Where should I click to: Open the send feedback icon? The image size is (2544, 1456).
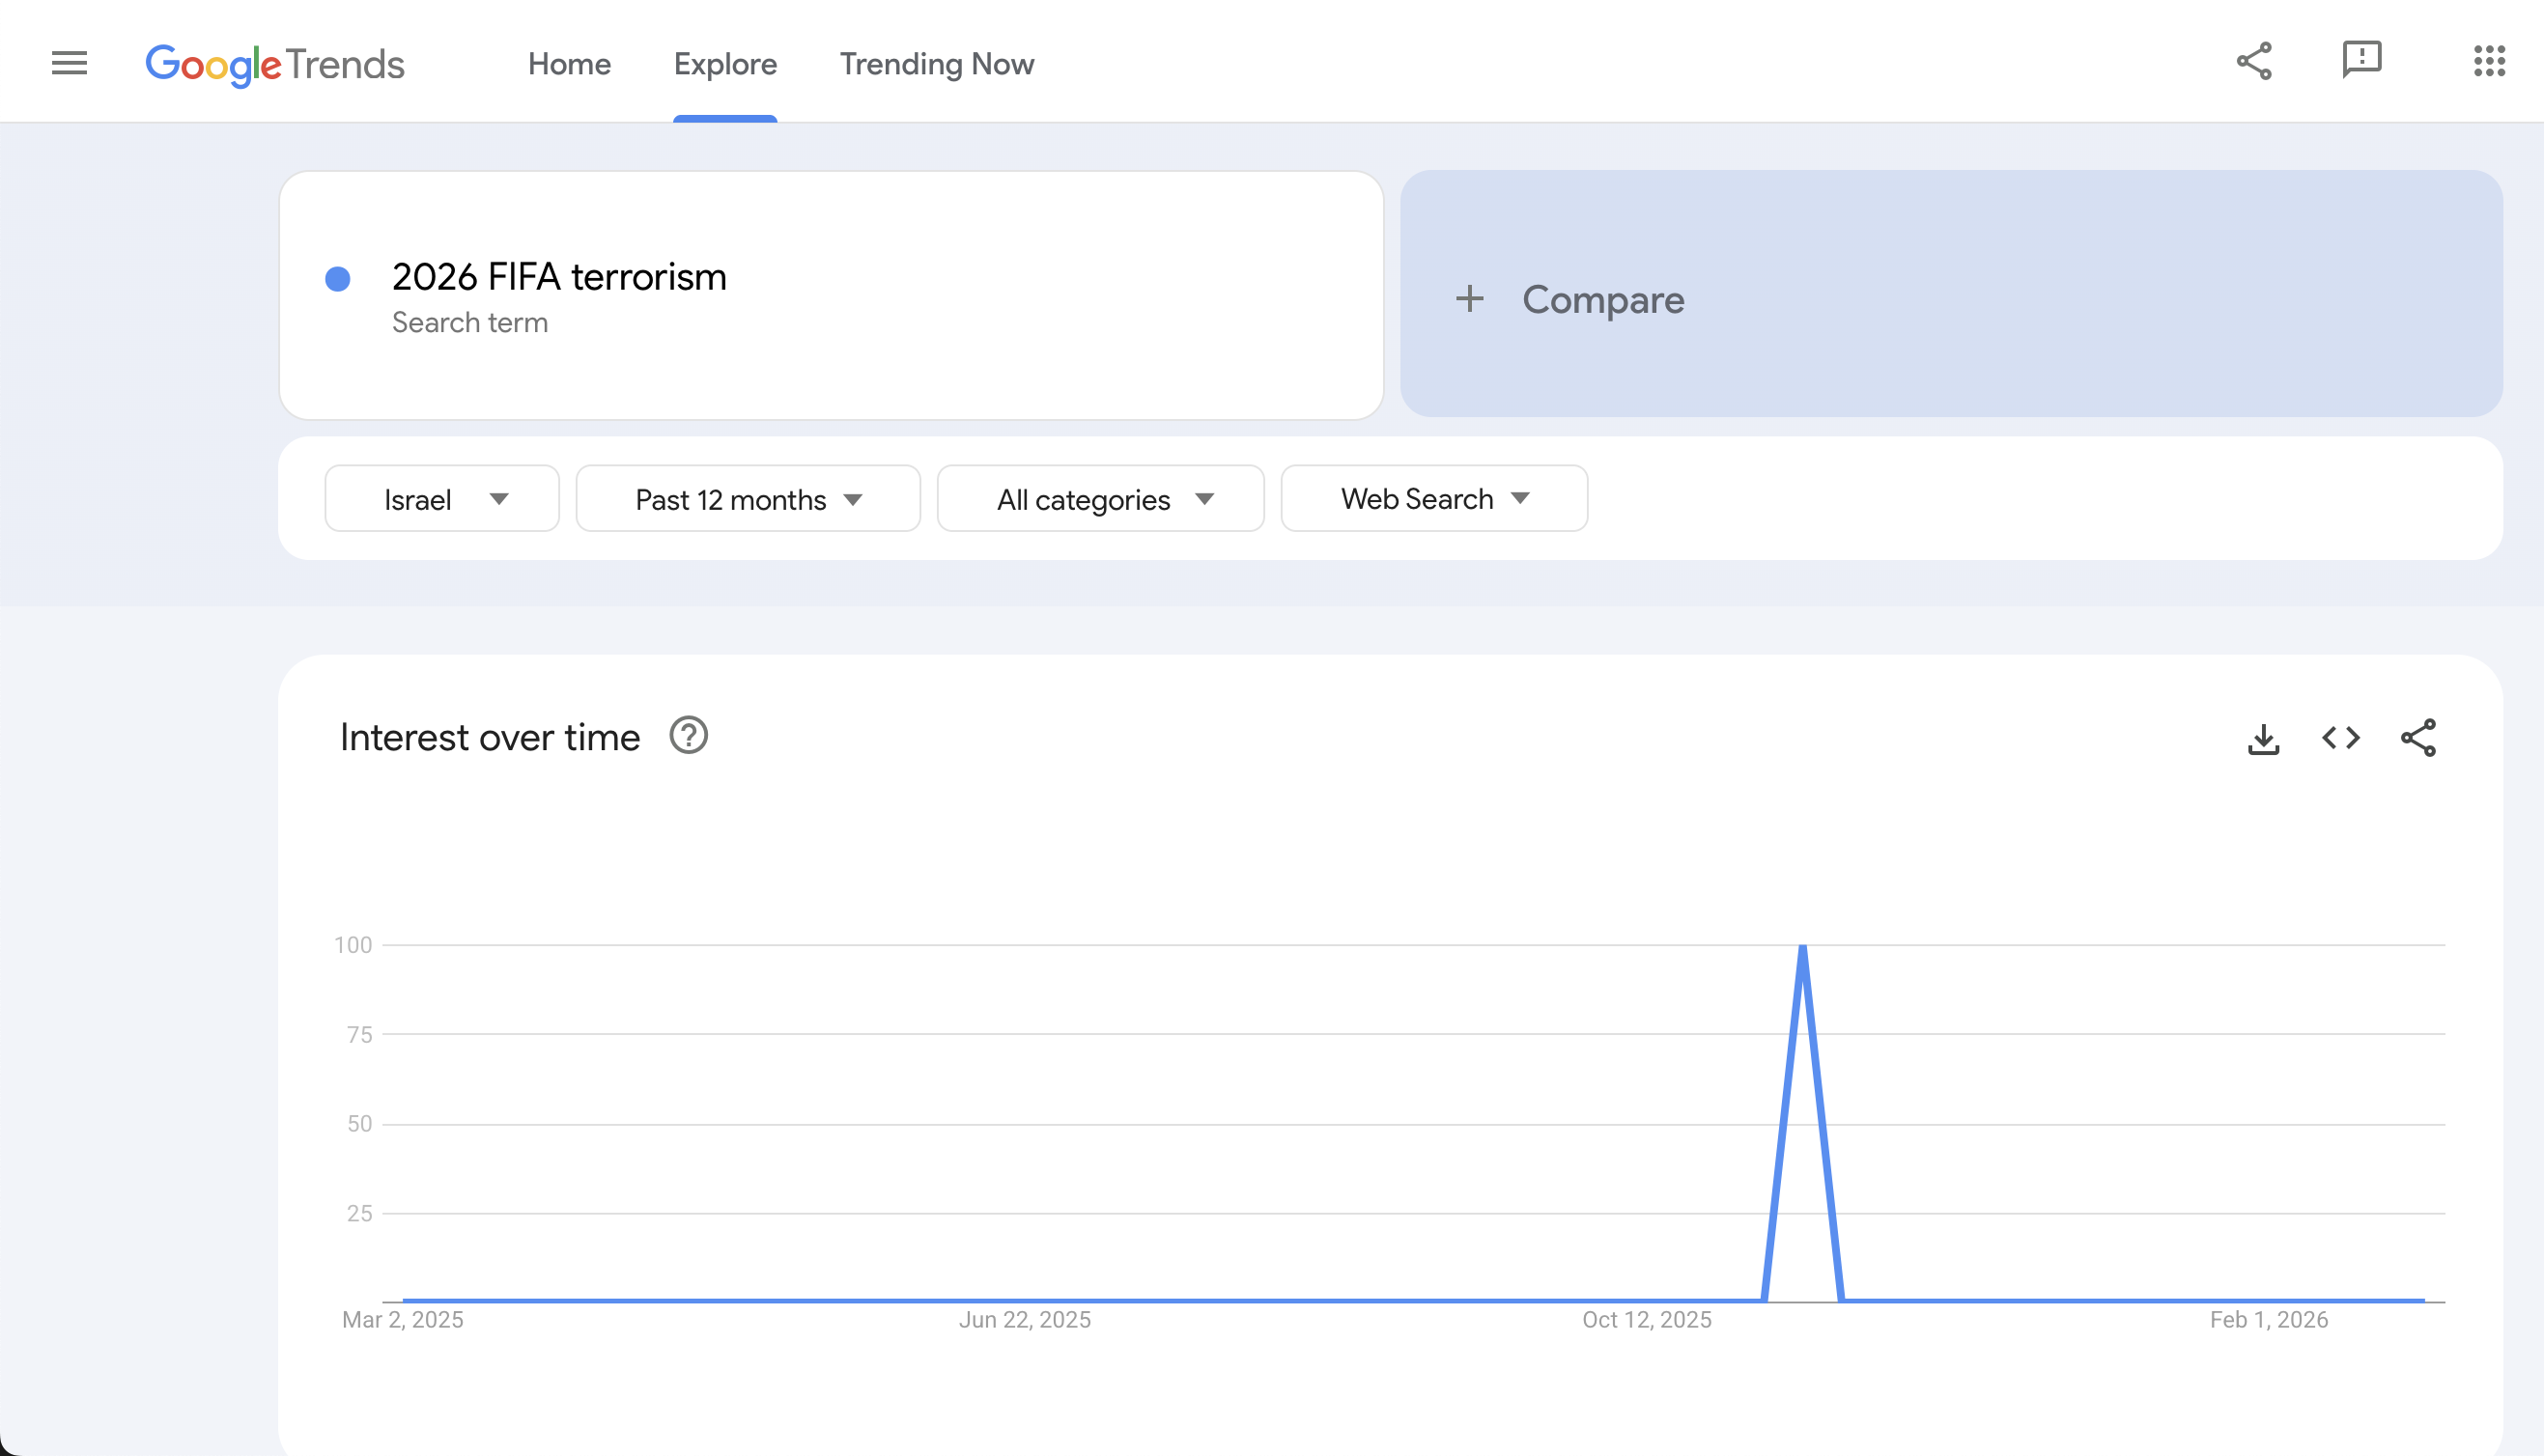click(x=2361, y=60)
